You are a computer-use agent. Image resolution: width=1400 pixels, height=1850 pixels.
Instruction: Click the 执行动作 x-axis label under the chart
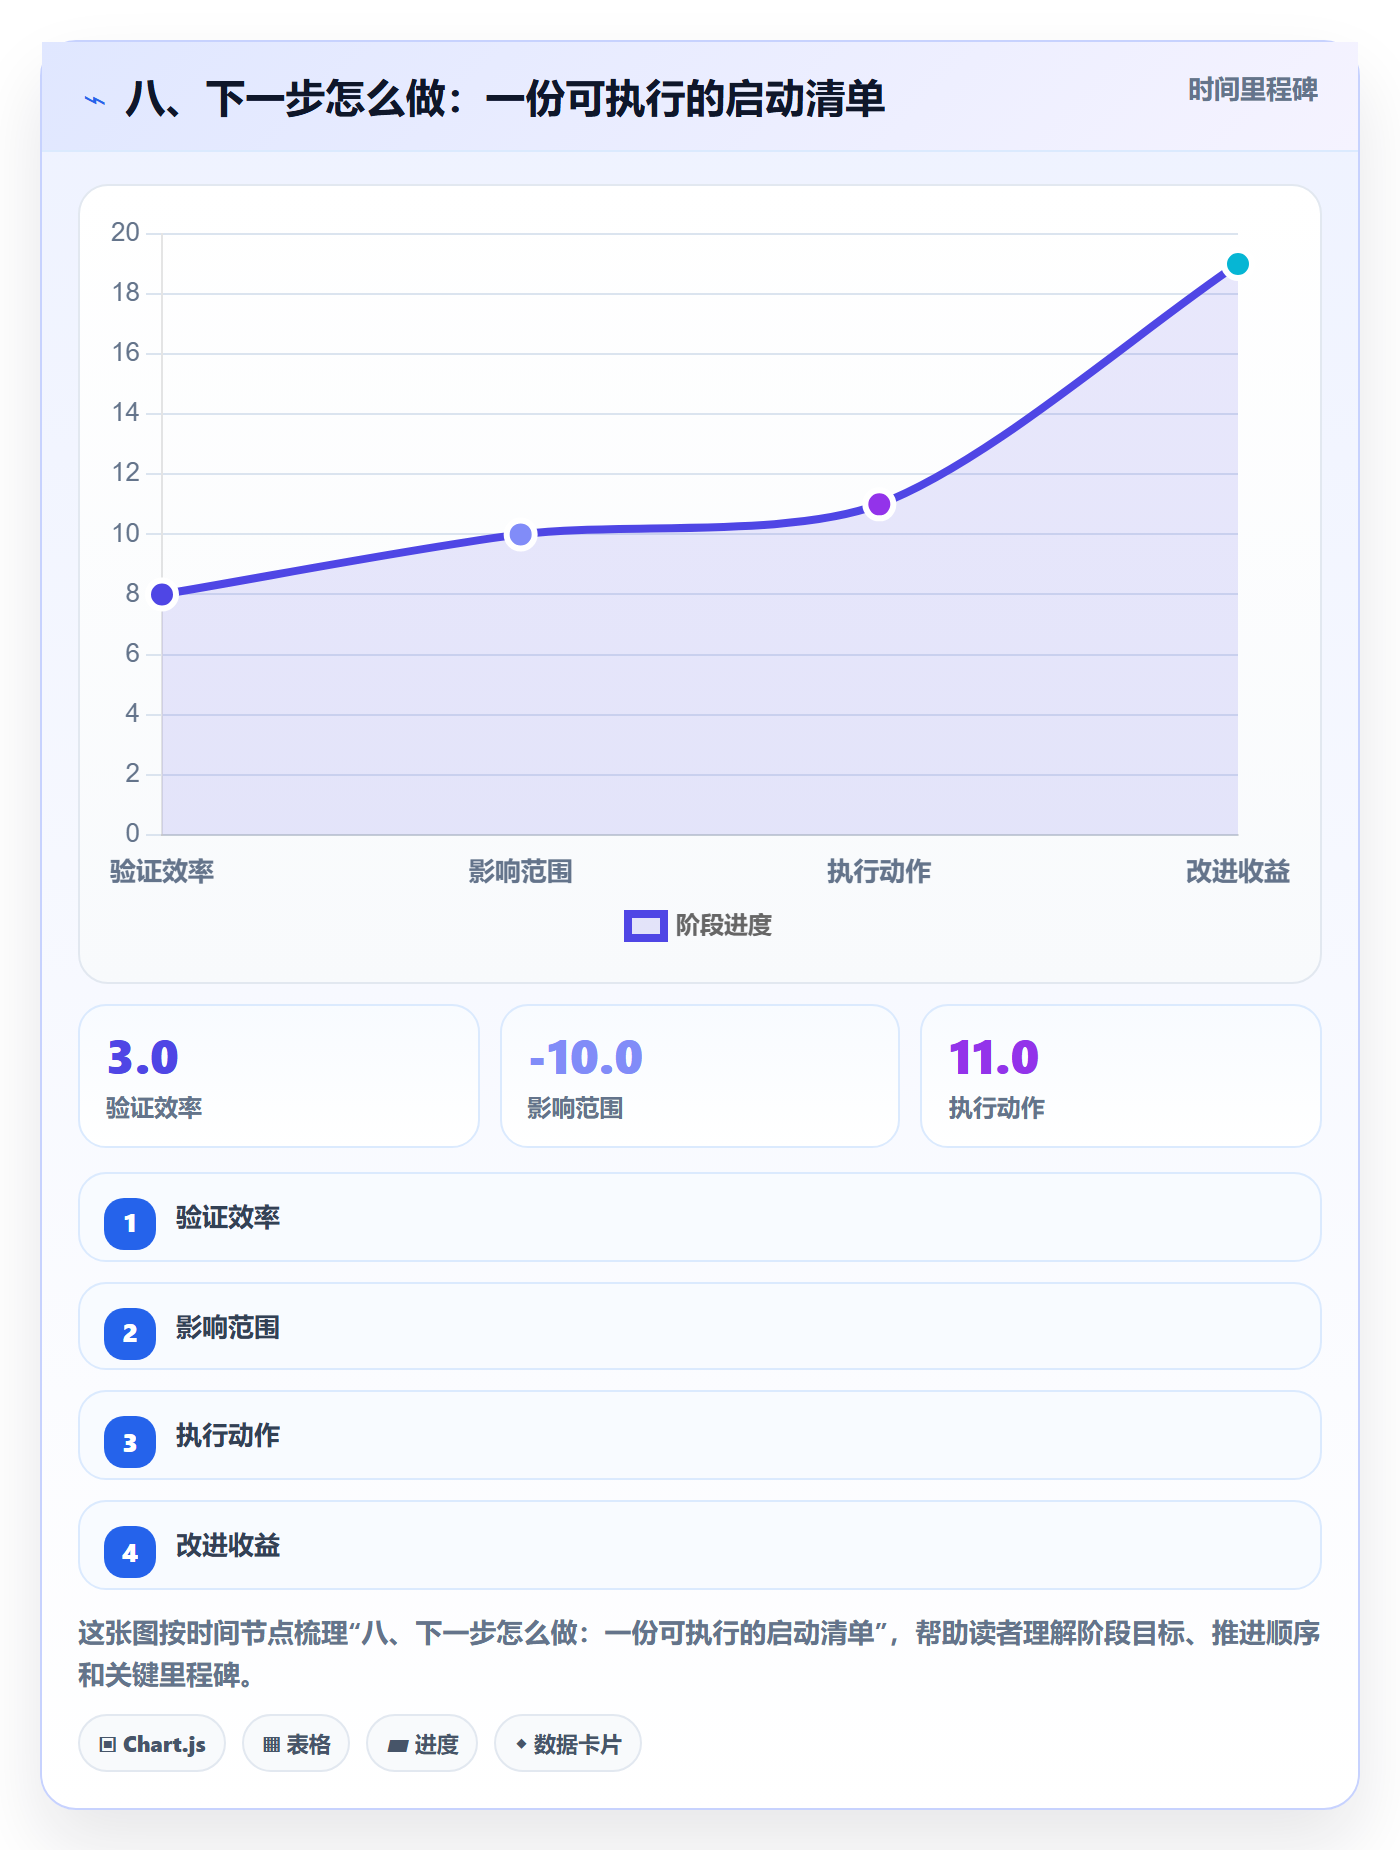(879, 872)
